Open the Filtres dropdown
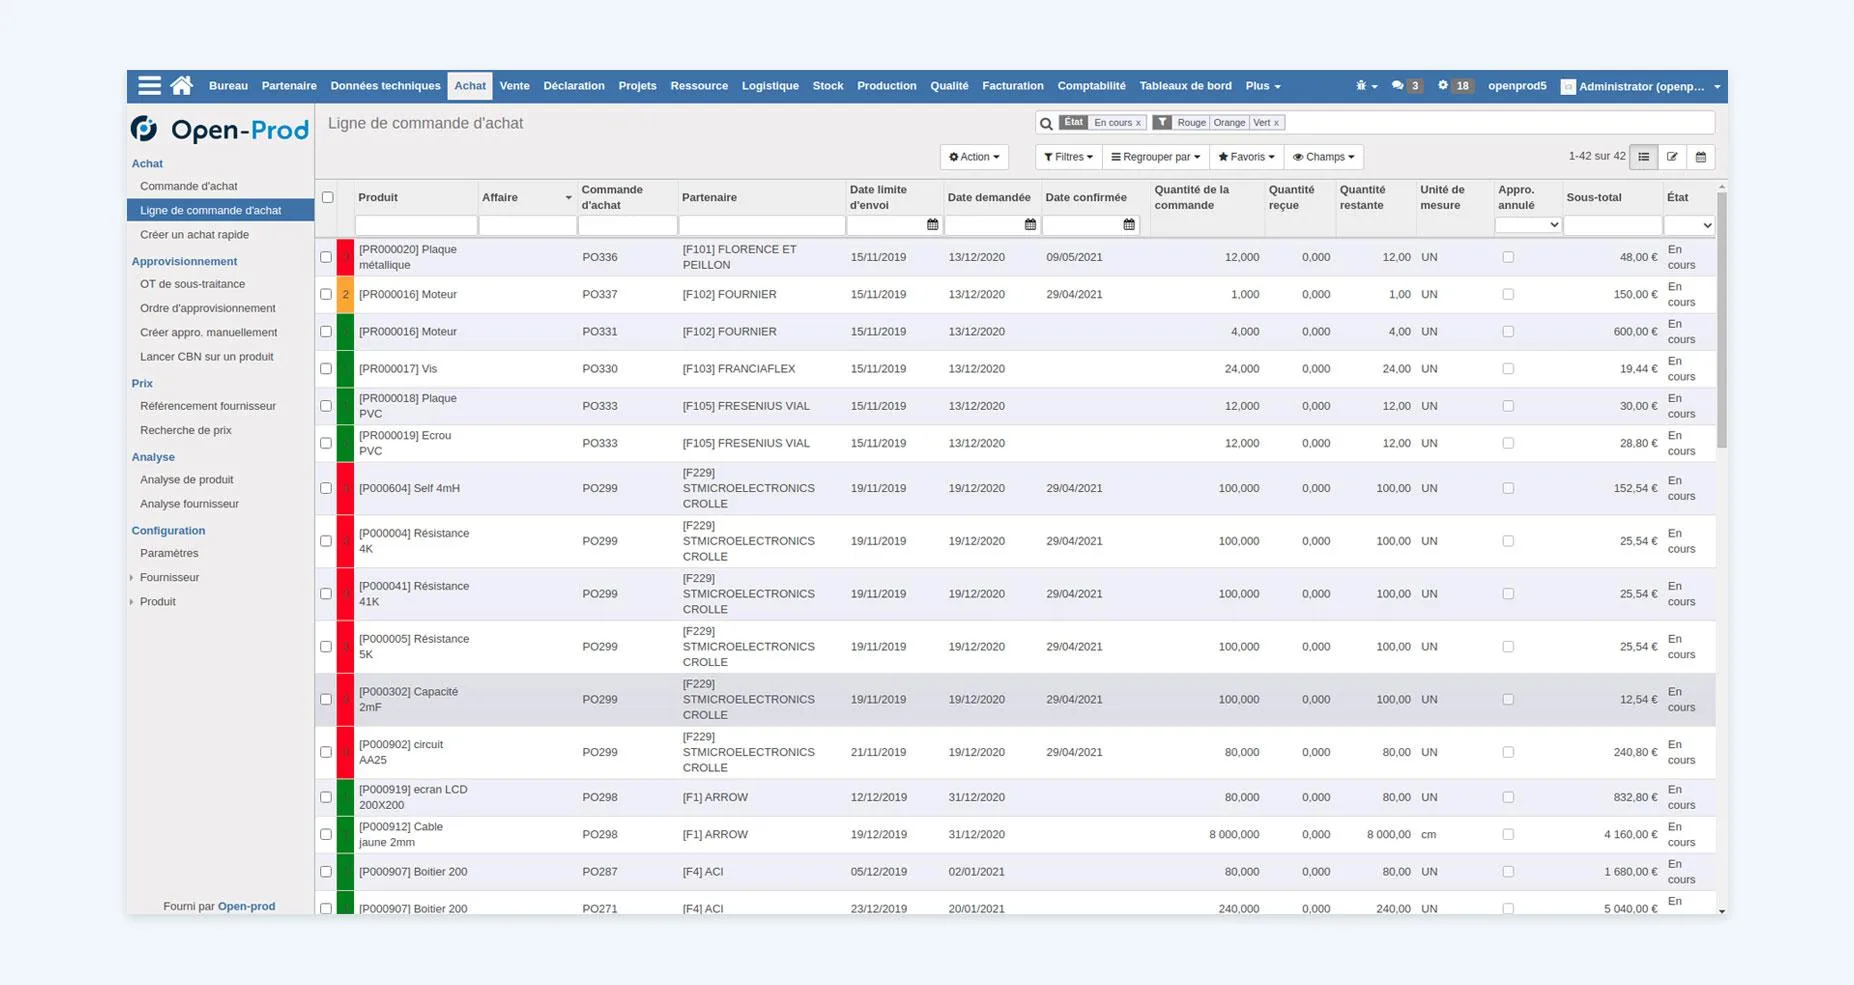Viewport: 1854px width, 985px height. pyautogui.click(x=1068, y=157)
